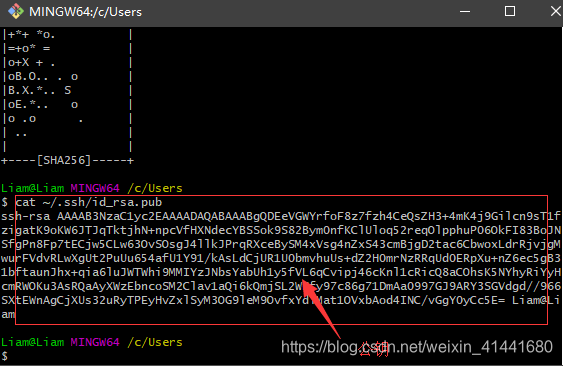This screenshot has width=563, height=366.
Task: Click the key line starting with 'SfgPn8Fp7tECjw5'
Action: (x=281, y=244)
